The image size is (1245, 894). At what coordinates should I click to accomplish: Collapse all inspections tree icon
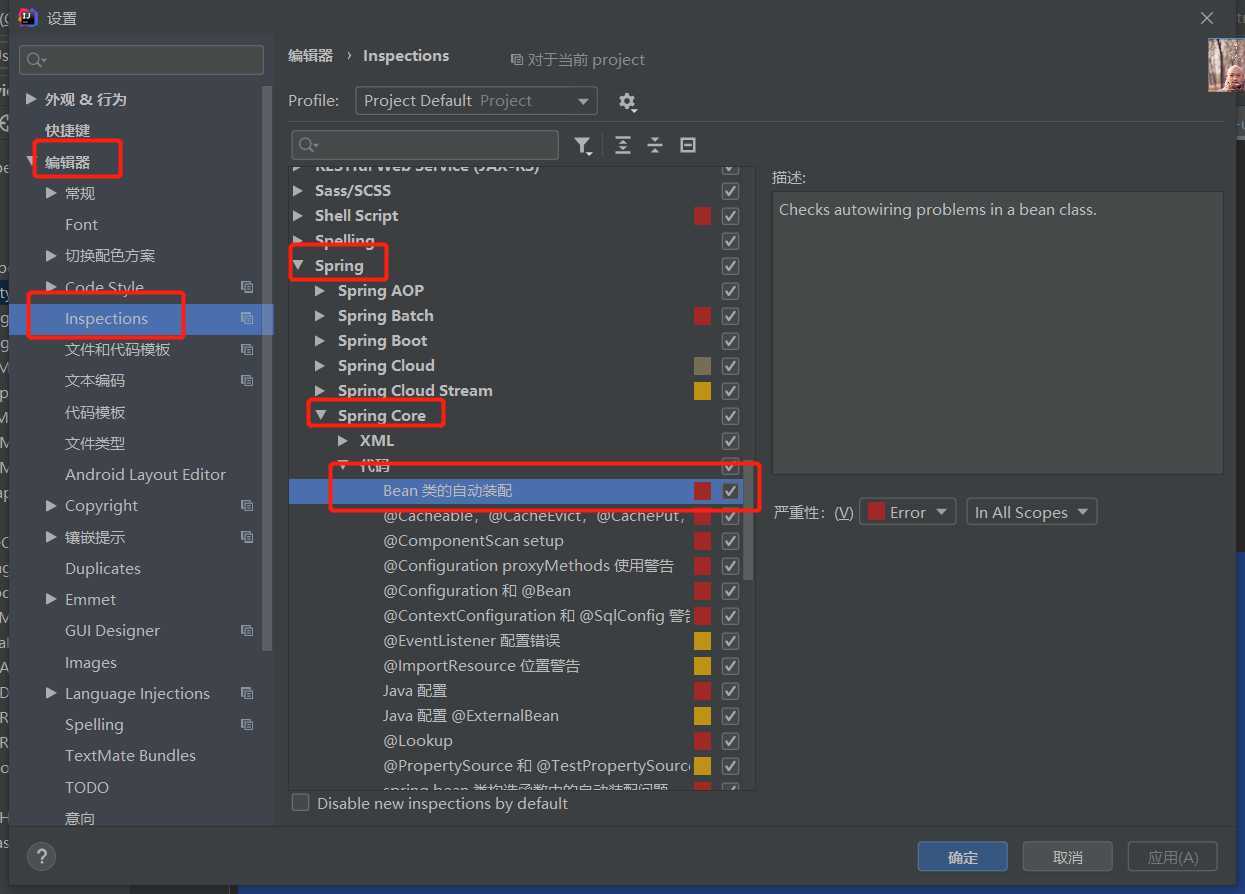pos(655,146)
